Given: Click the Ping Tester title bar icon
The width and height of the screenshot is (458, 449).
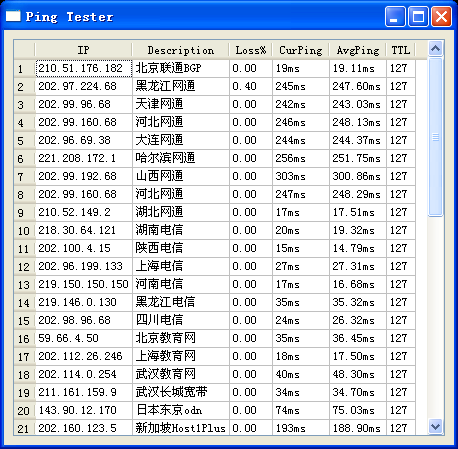Looking at the screenshot, I should (x=13, y=16).
